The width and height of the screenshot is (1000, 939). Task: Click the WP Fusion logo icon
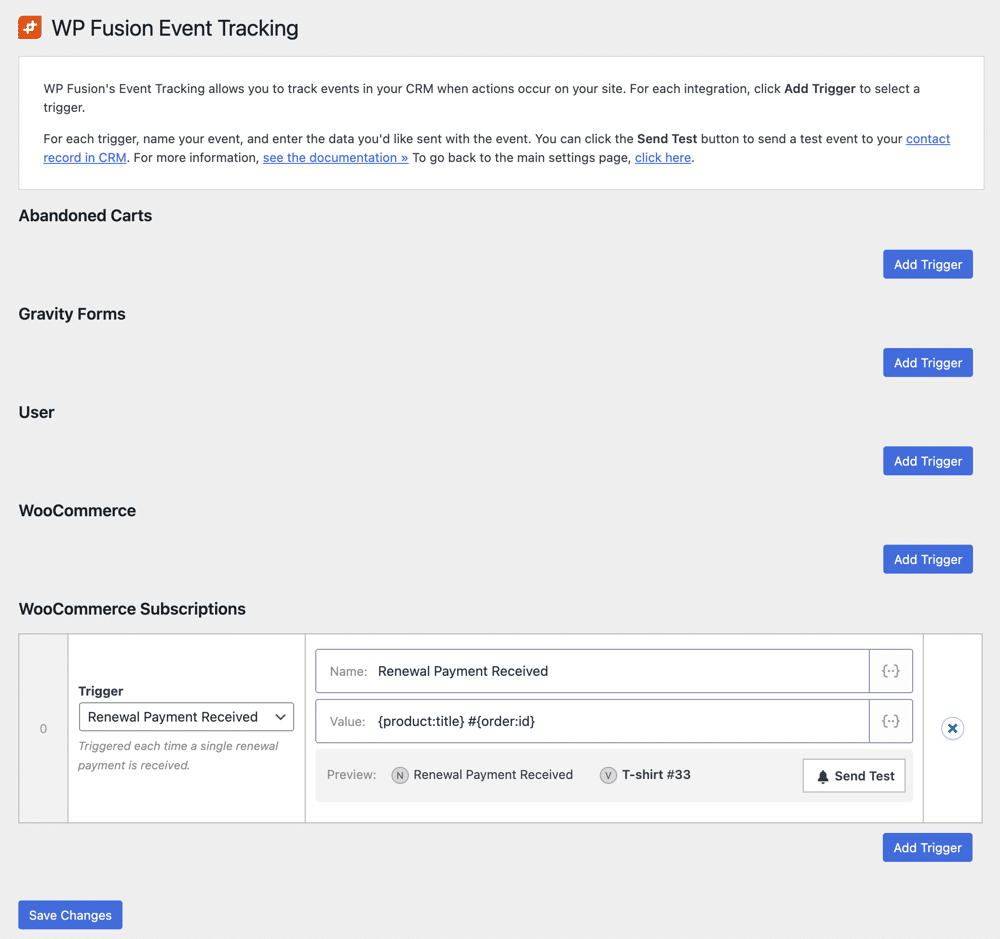[x=30, y=28]
